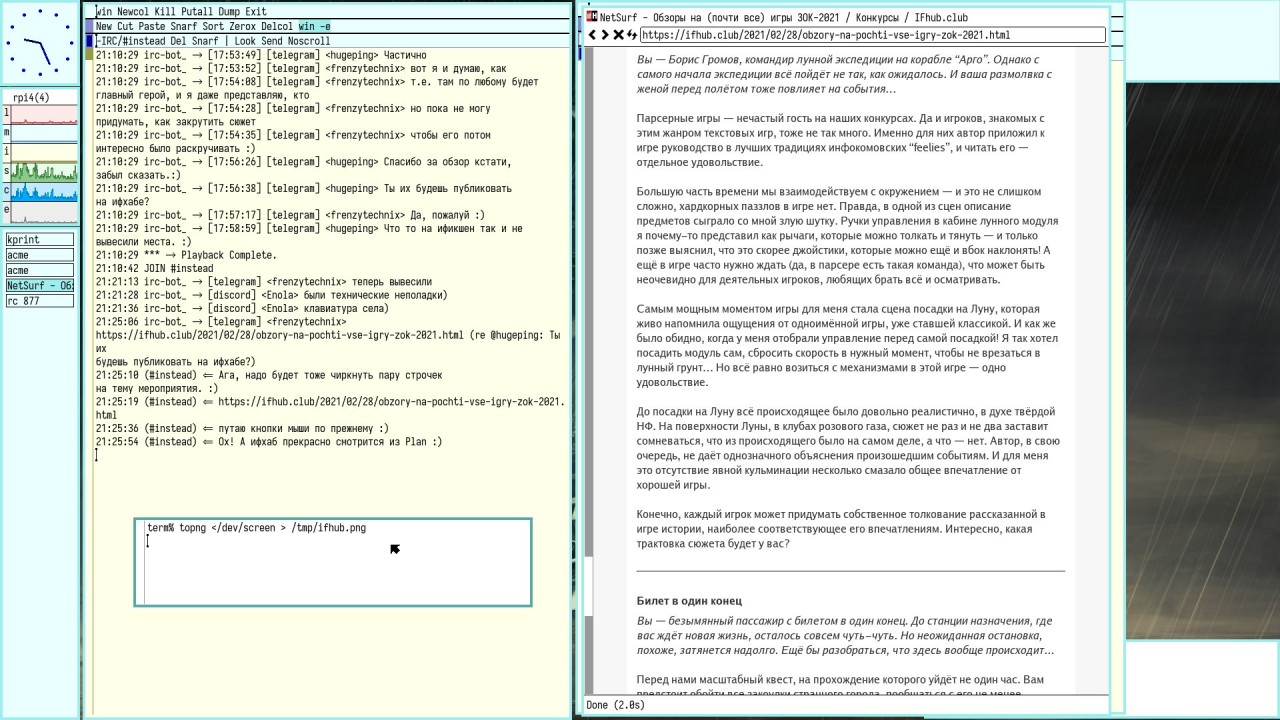The height and width of the screenshot is (720, 1280).
Task: Click 'Билет в один конец' heading
Action: click(689, 601)
